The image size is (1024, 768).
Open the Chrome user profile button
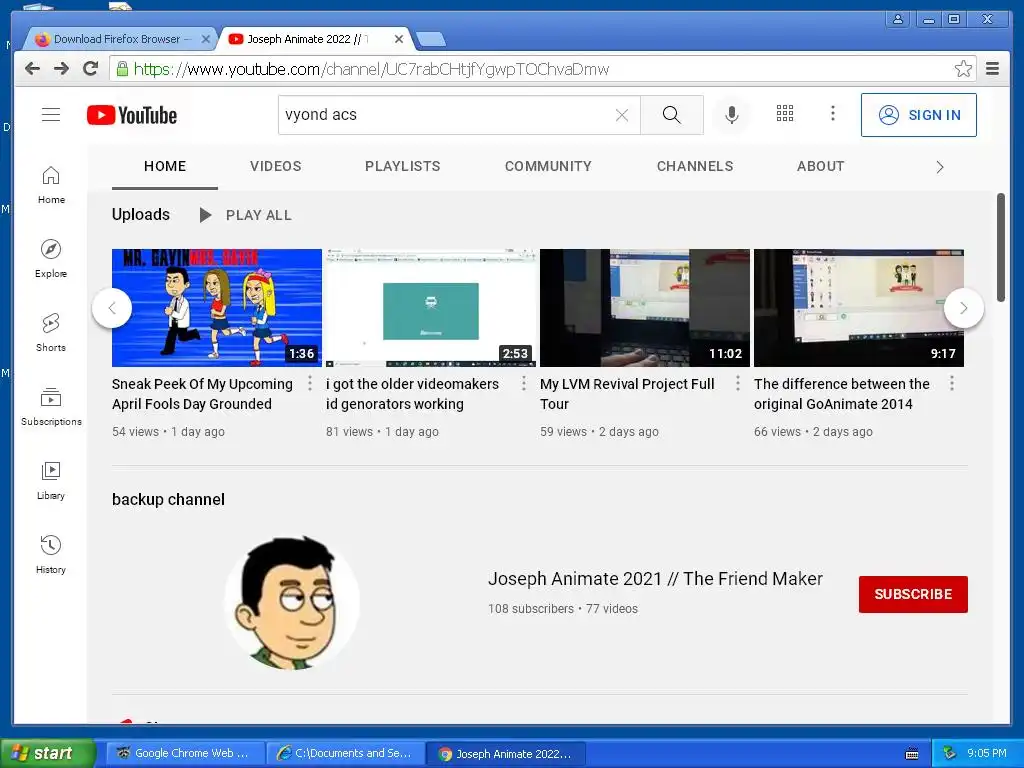coord(898,19)
